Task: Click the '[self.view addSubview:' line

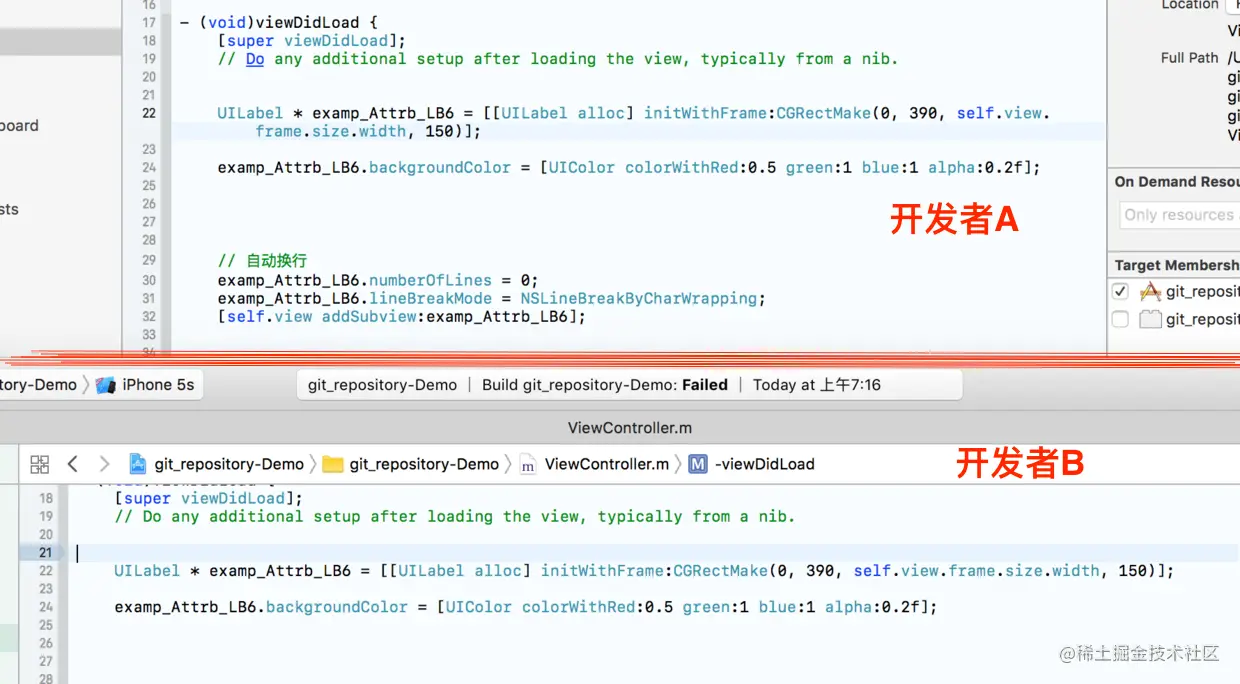Action: click(x=401, y=316)
